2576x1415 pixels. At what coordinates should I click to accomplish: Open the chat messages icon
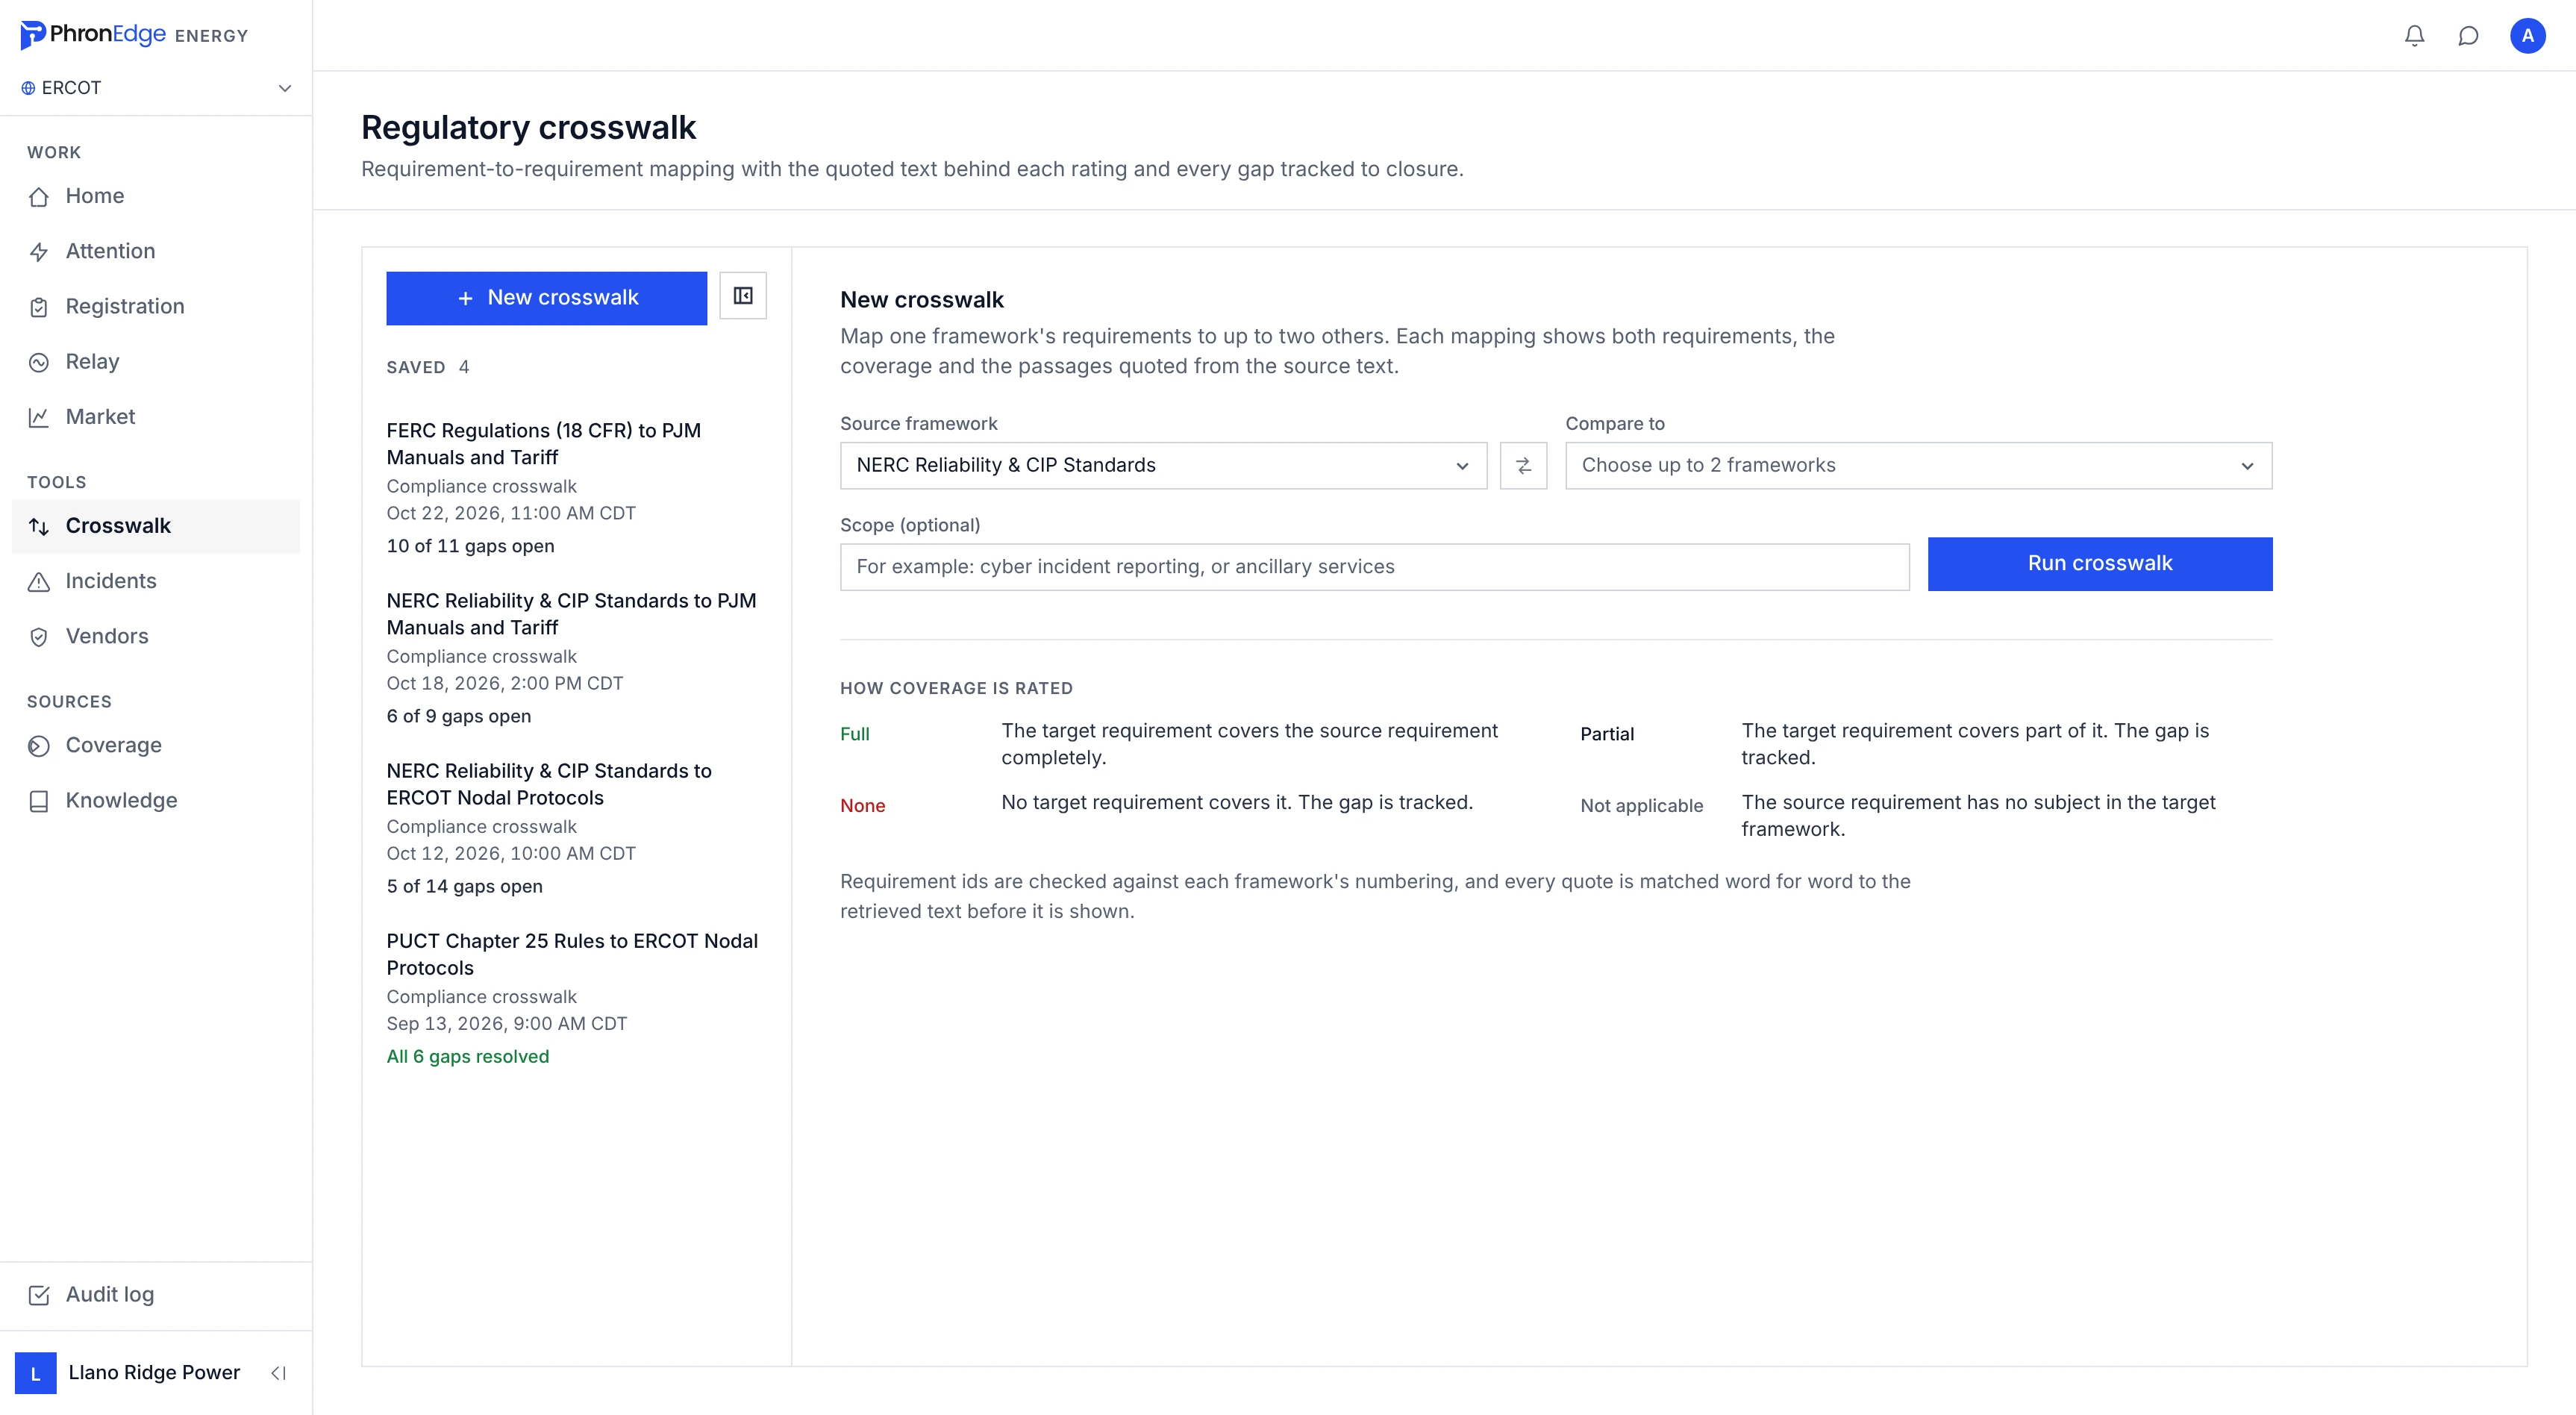pyautogui.click(x=2468, y=36)
